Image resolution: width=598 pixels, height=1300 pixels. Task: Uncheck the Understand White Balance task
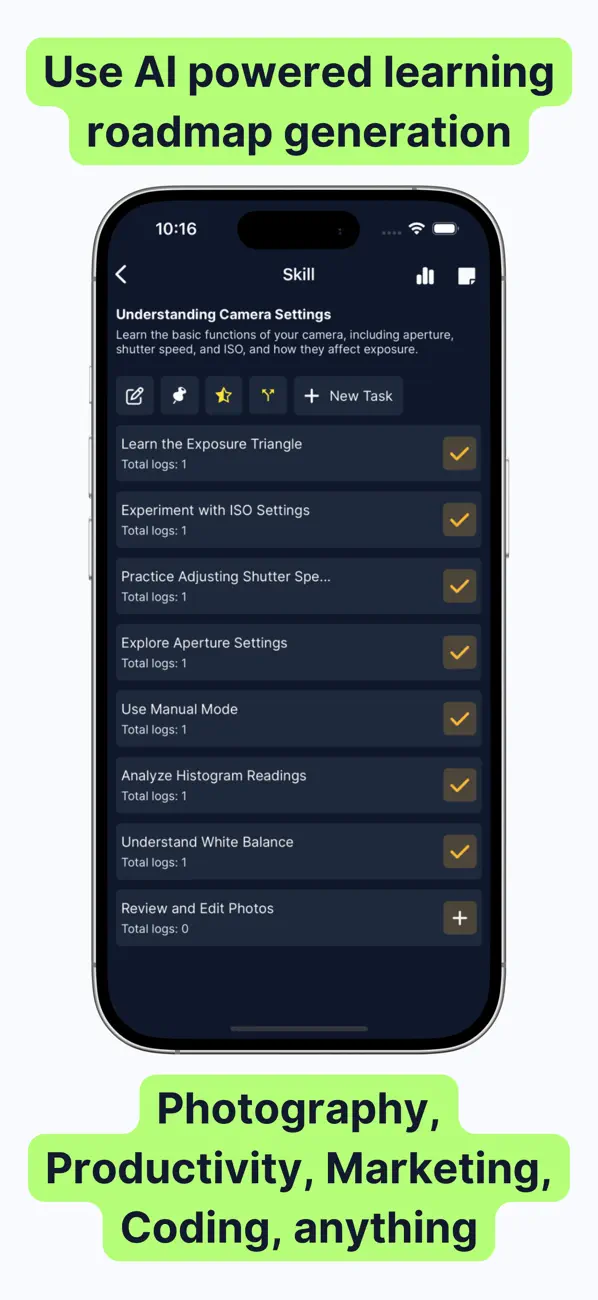tap(459, 851)
